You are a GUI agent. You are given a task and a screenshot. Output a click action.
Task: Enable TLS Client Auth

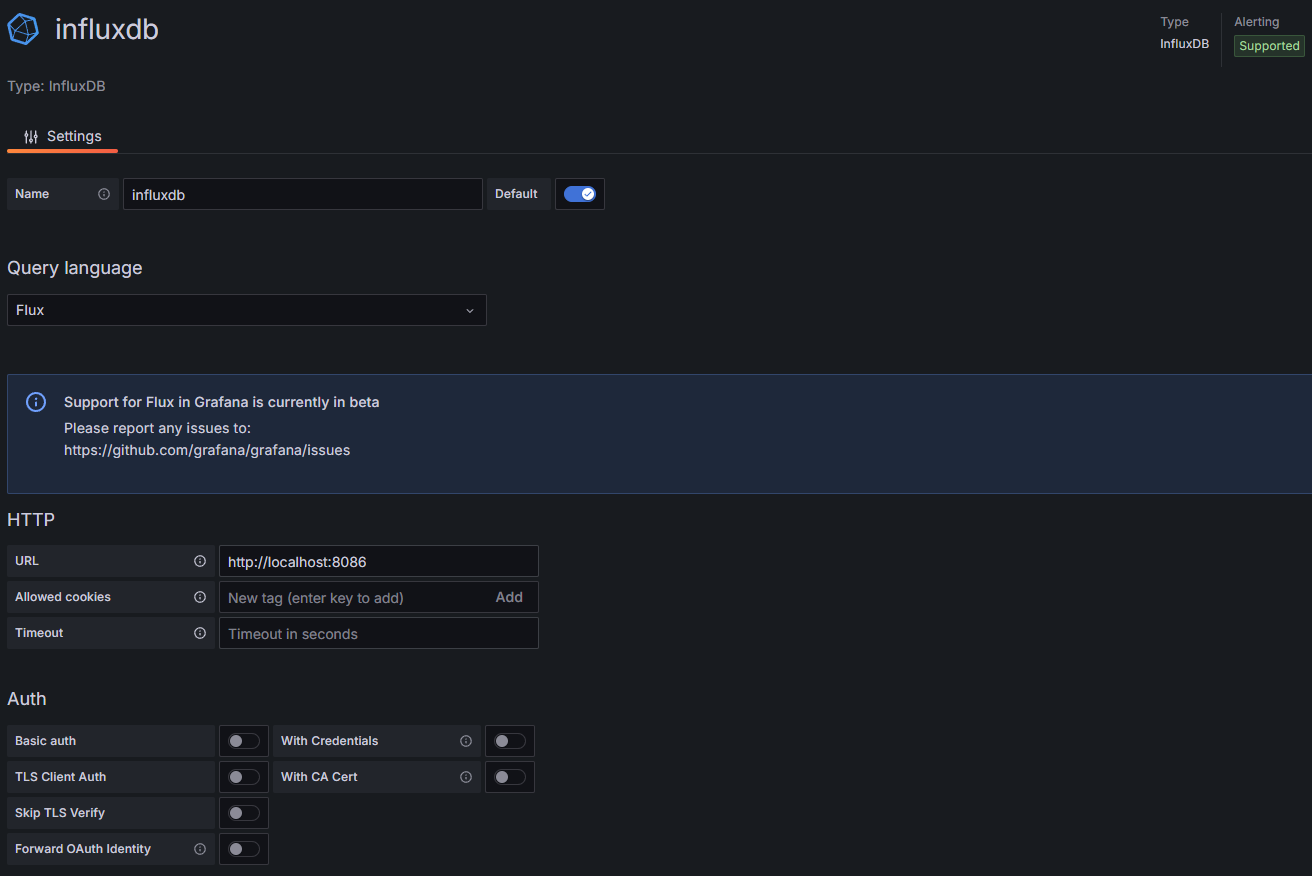[x=243, y=777]
